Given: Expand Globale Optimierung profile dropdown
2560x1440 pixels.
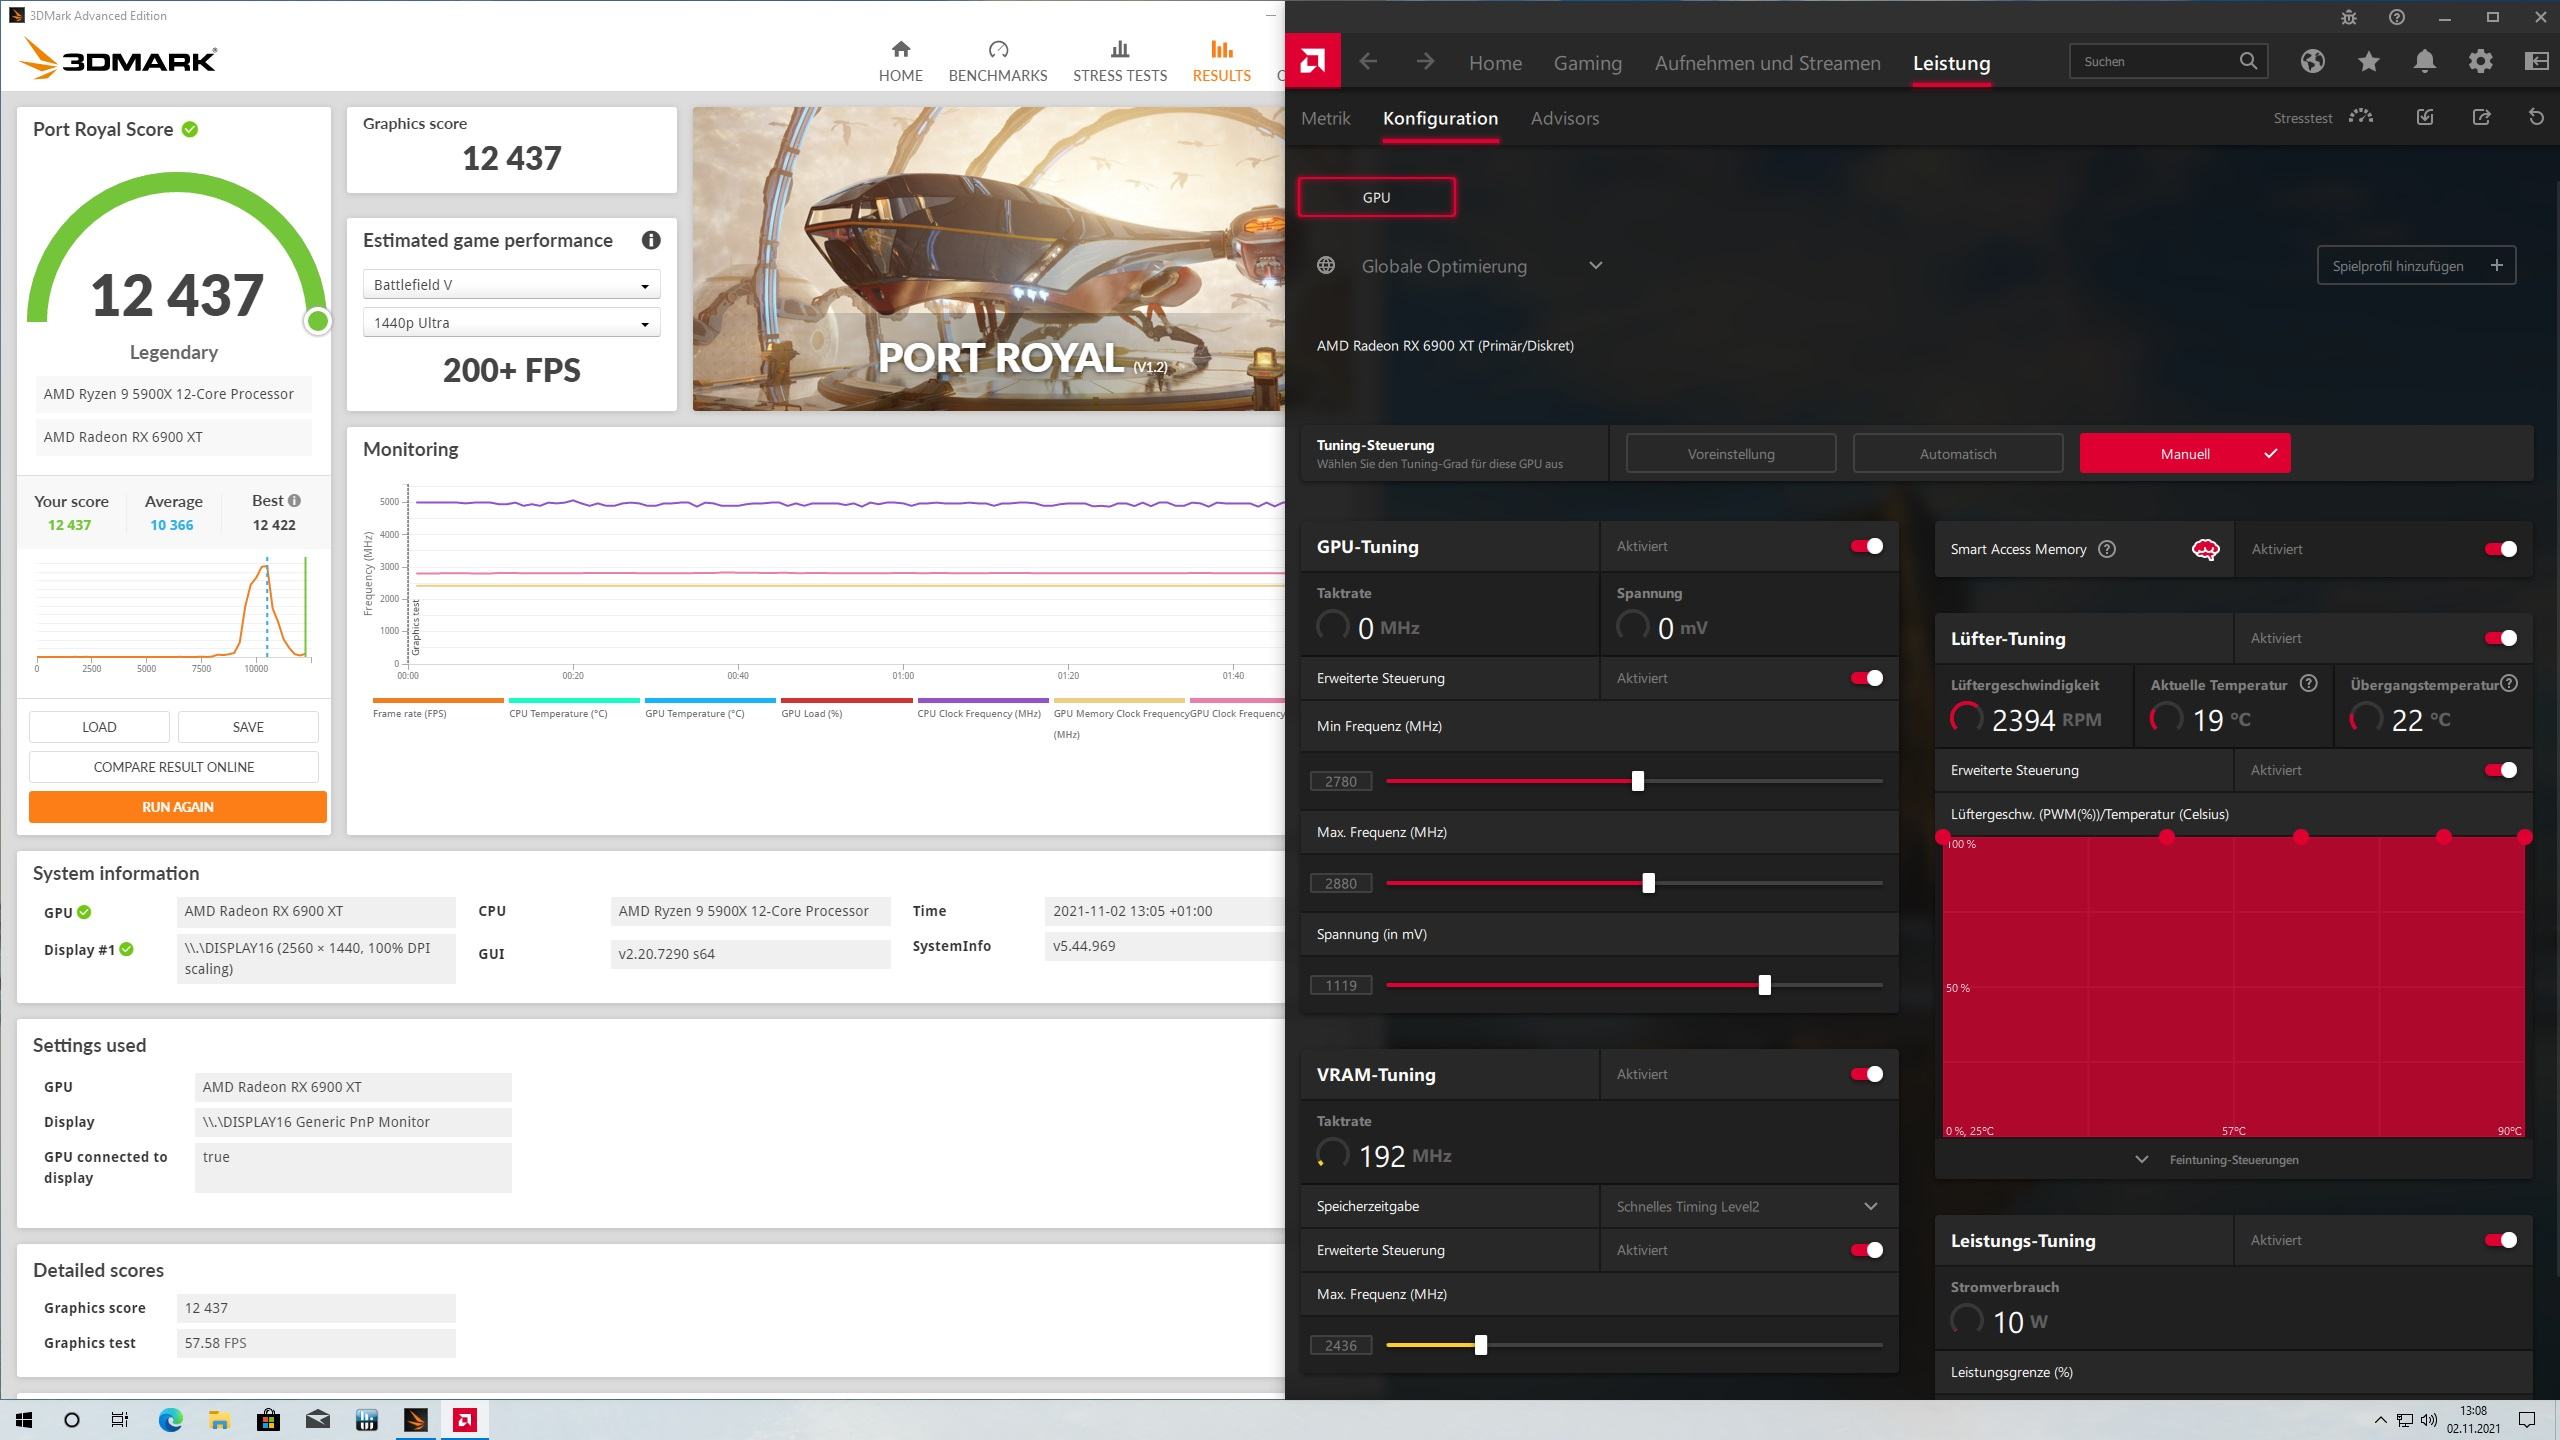Looking at the screenshot, I should [1595, 266].
